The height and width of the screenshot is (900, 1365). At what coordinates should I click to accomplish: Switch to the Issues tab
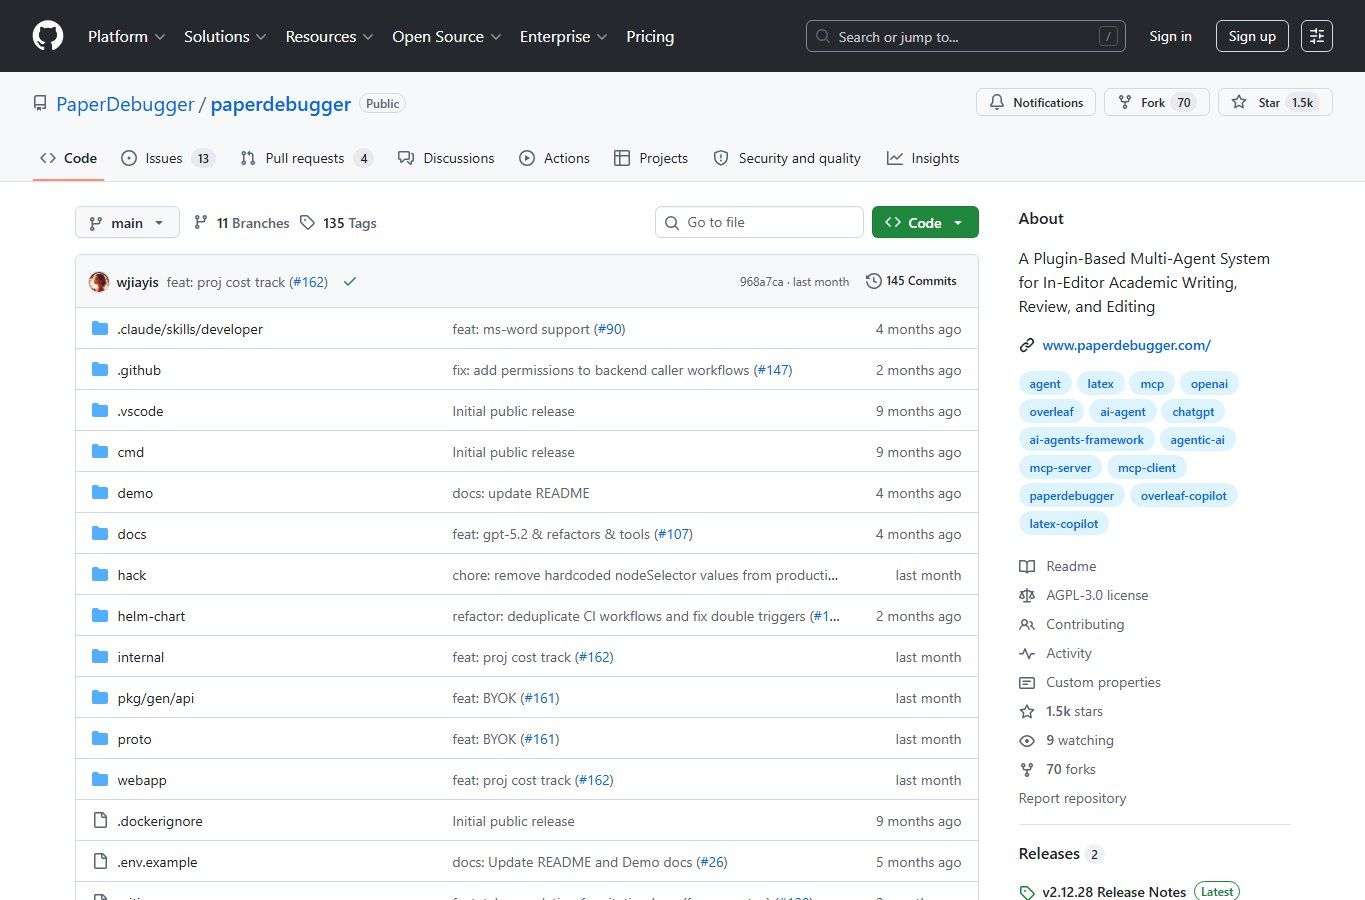[x=167, y=158]
